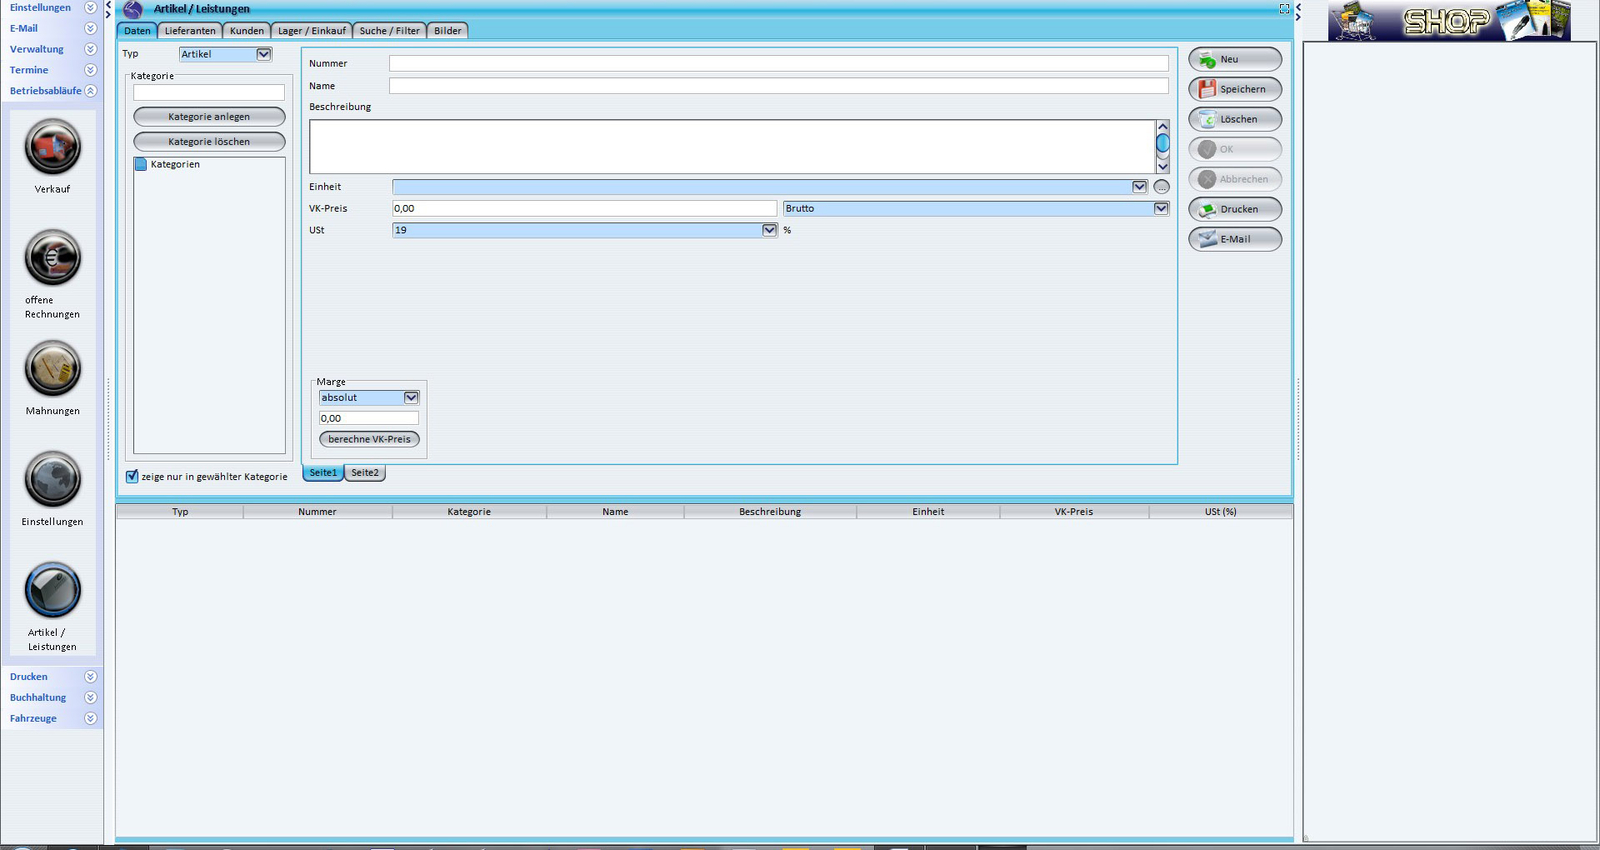The image size is (1600, 850).
Task: Click into the Nummer input field
Action: pos(779,63)
